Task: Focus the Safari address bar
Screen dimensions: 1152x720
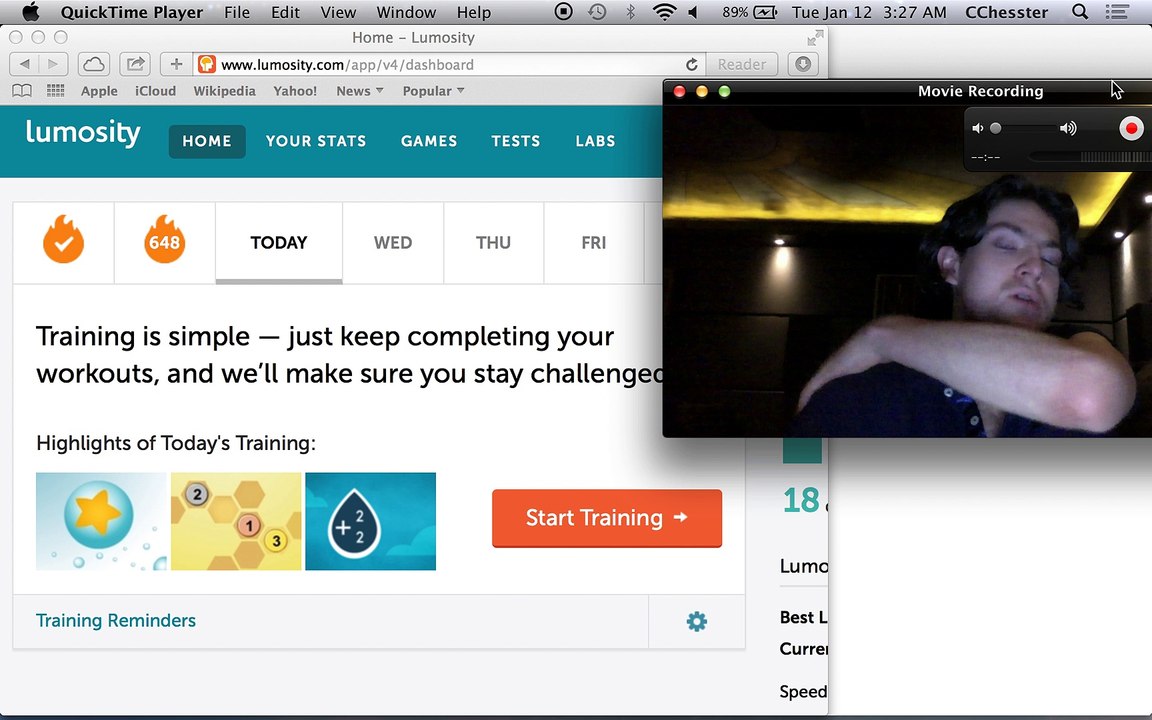Action: [450, 64]
